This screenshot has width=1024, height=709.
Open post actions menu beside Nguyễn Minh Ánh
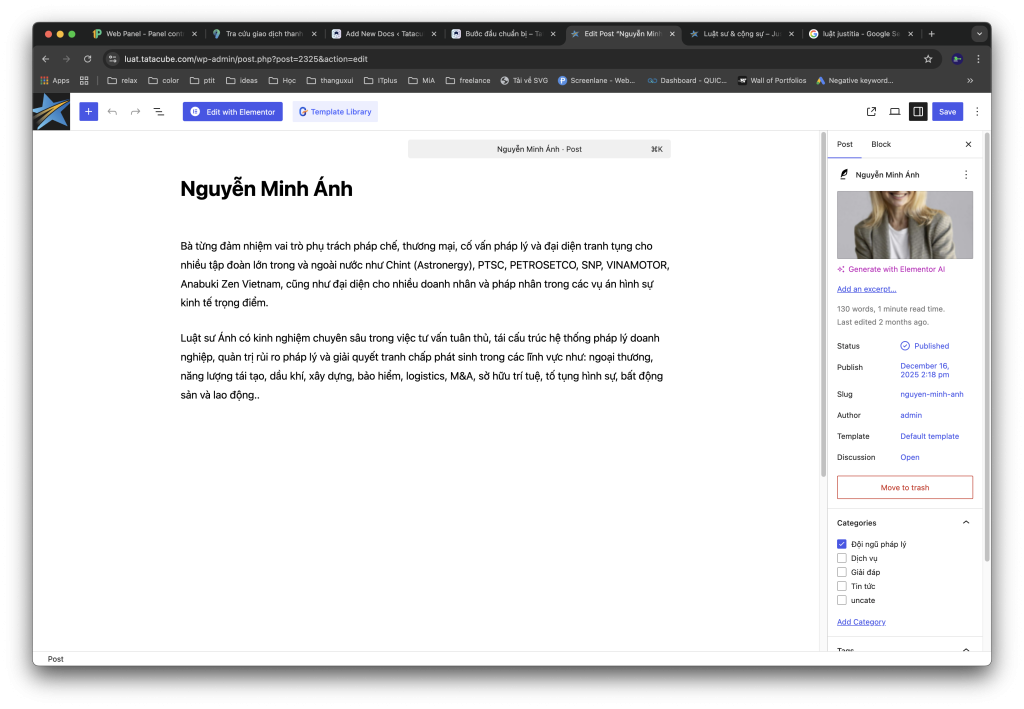tap(965, 175)
